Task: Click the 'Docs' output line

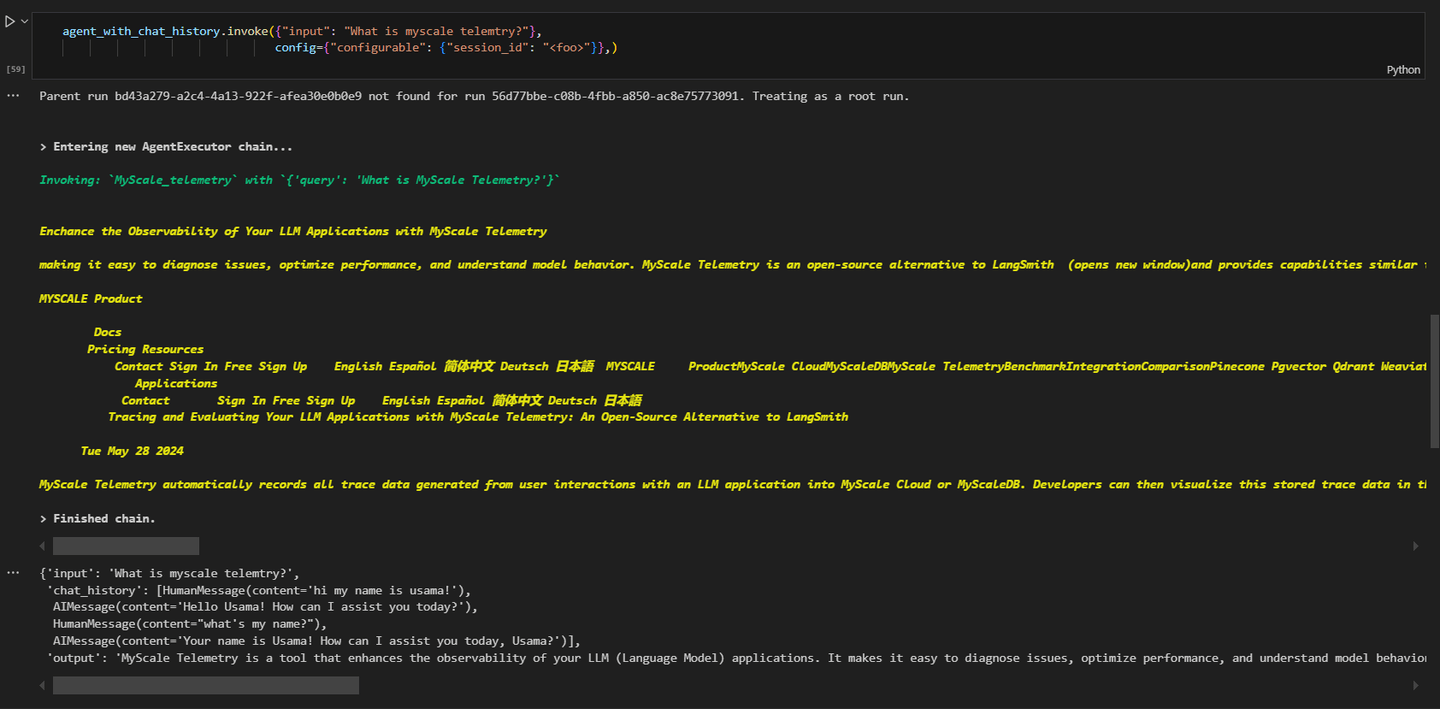Action: pos(108,332)
